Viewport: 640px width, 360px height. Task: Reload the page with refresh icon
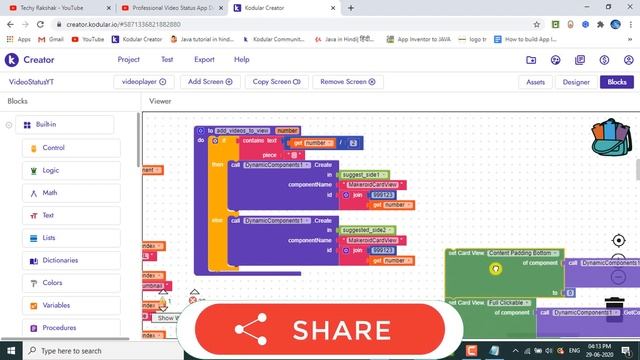(40, 24)
